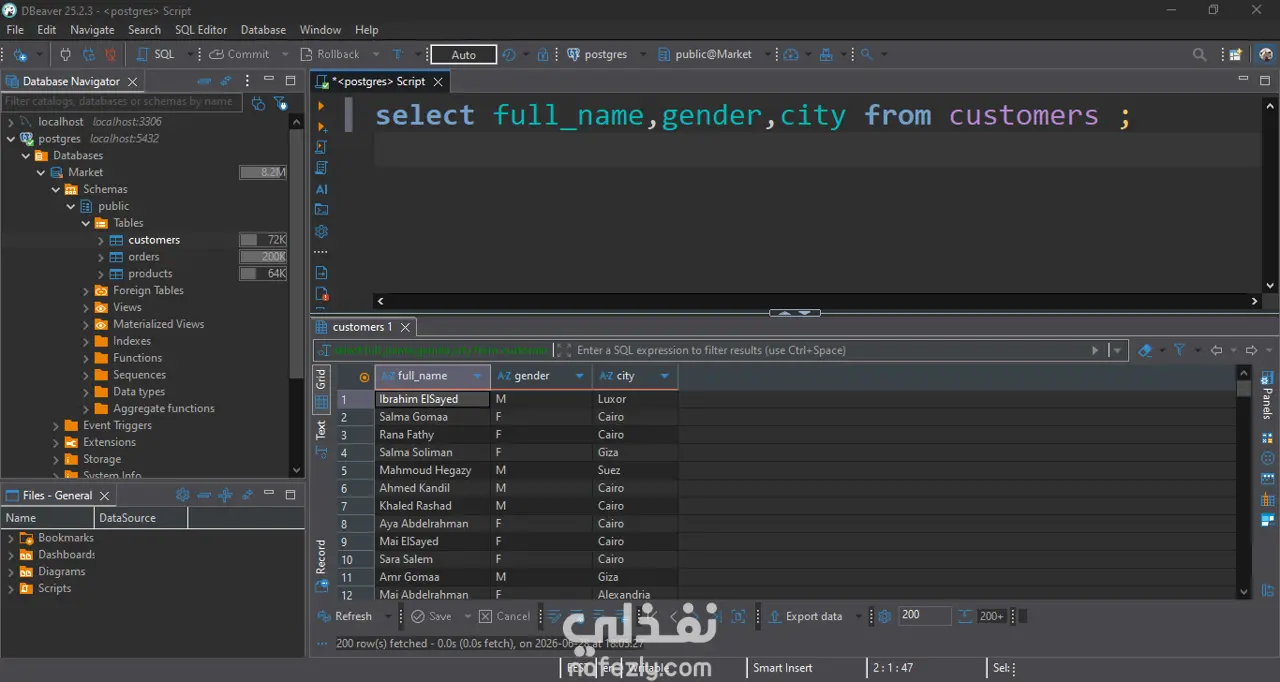Open the Database menu

click(x=263, y=30)
